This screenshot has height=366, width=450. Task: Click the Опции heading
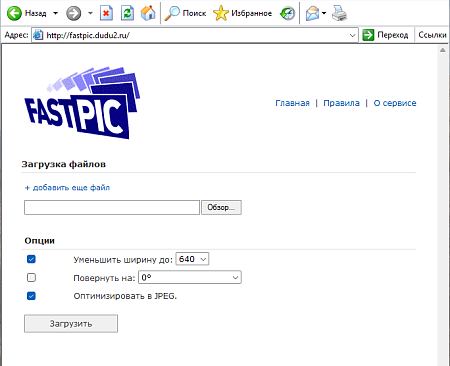(39, 241)
